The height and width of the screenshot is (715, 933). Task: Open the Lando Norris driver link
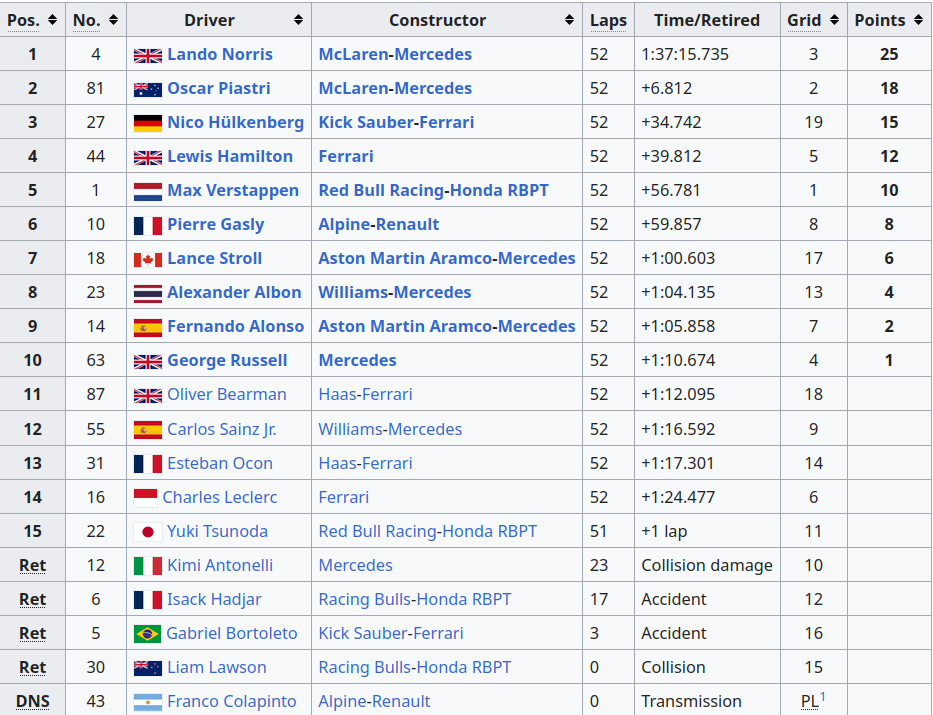[x=220, y=54]
